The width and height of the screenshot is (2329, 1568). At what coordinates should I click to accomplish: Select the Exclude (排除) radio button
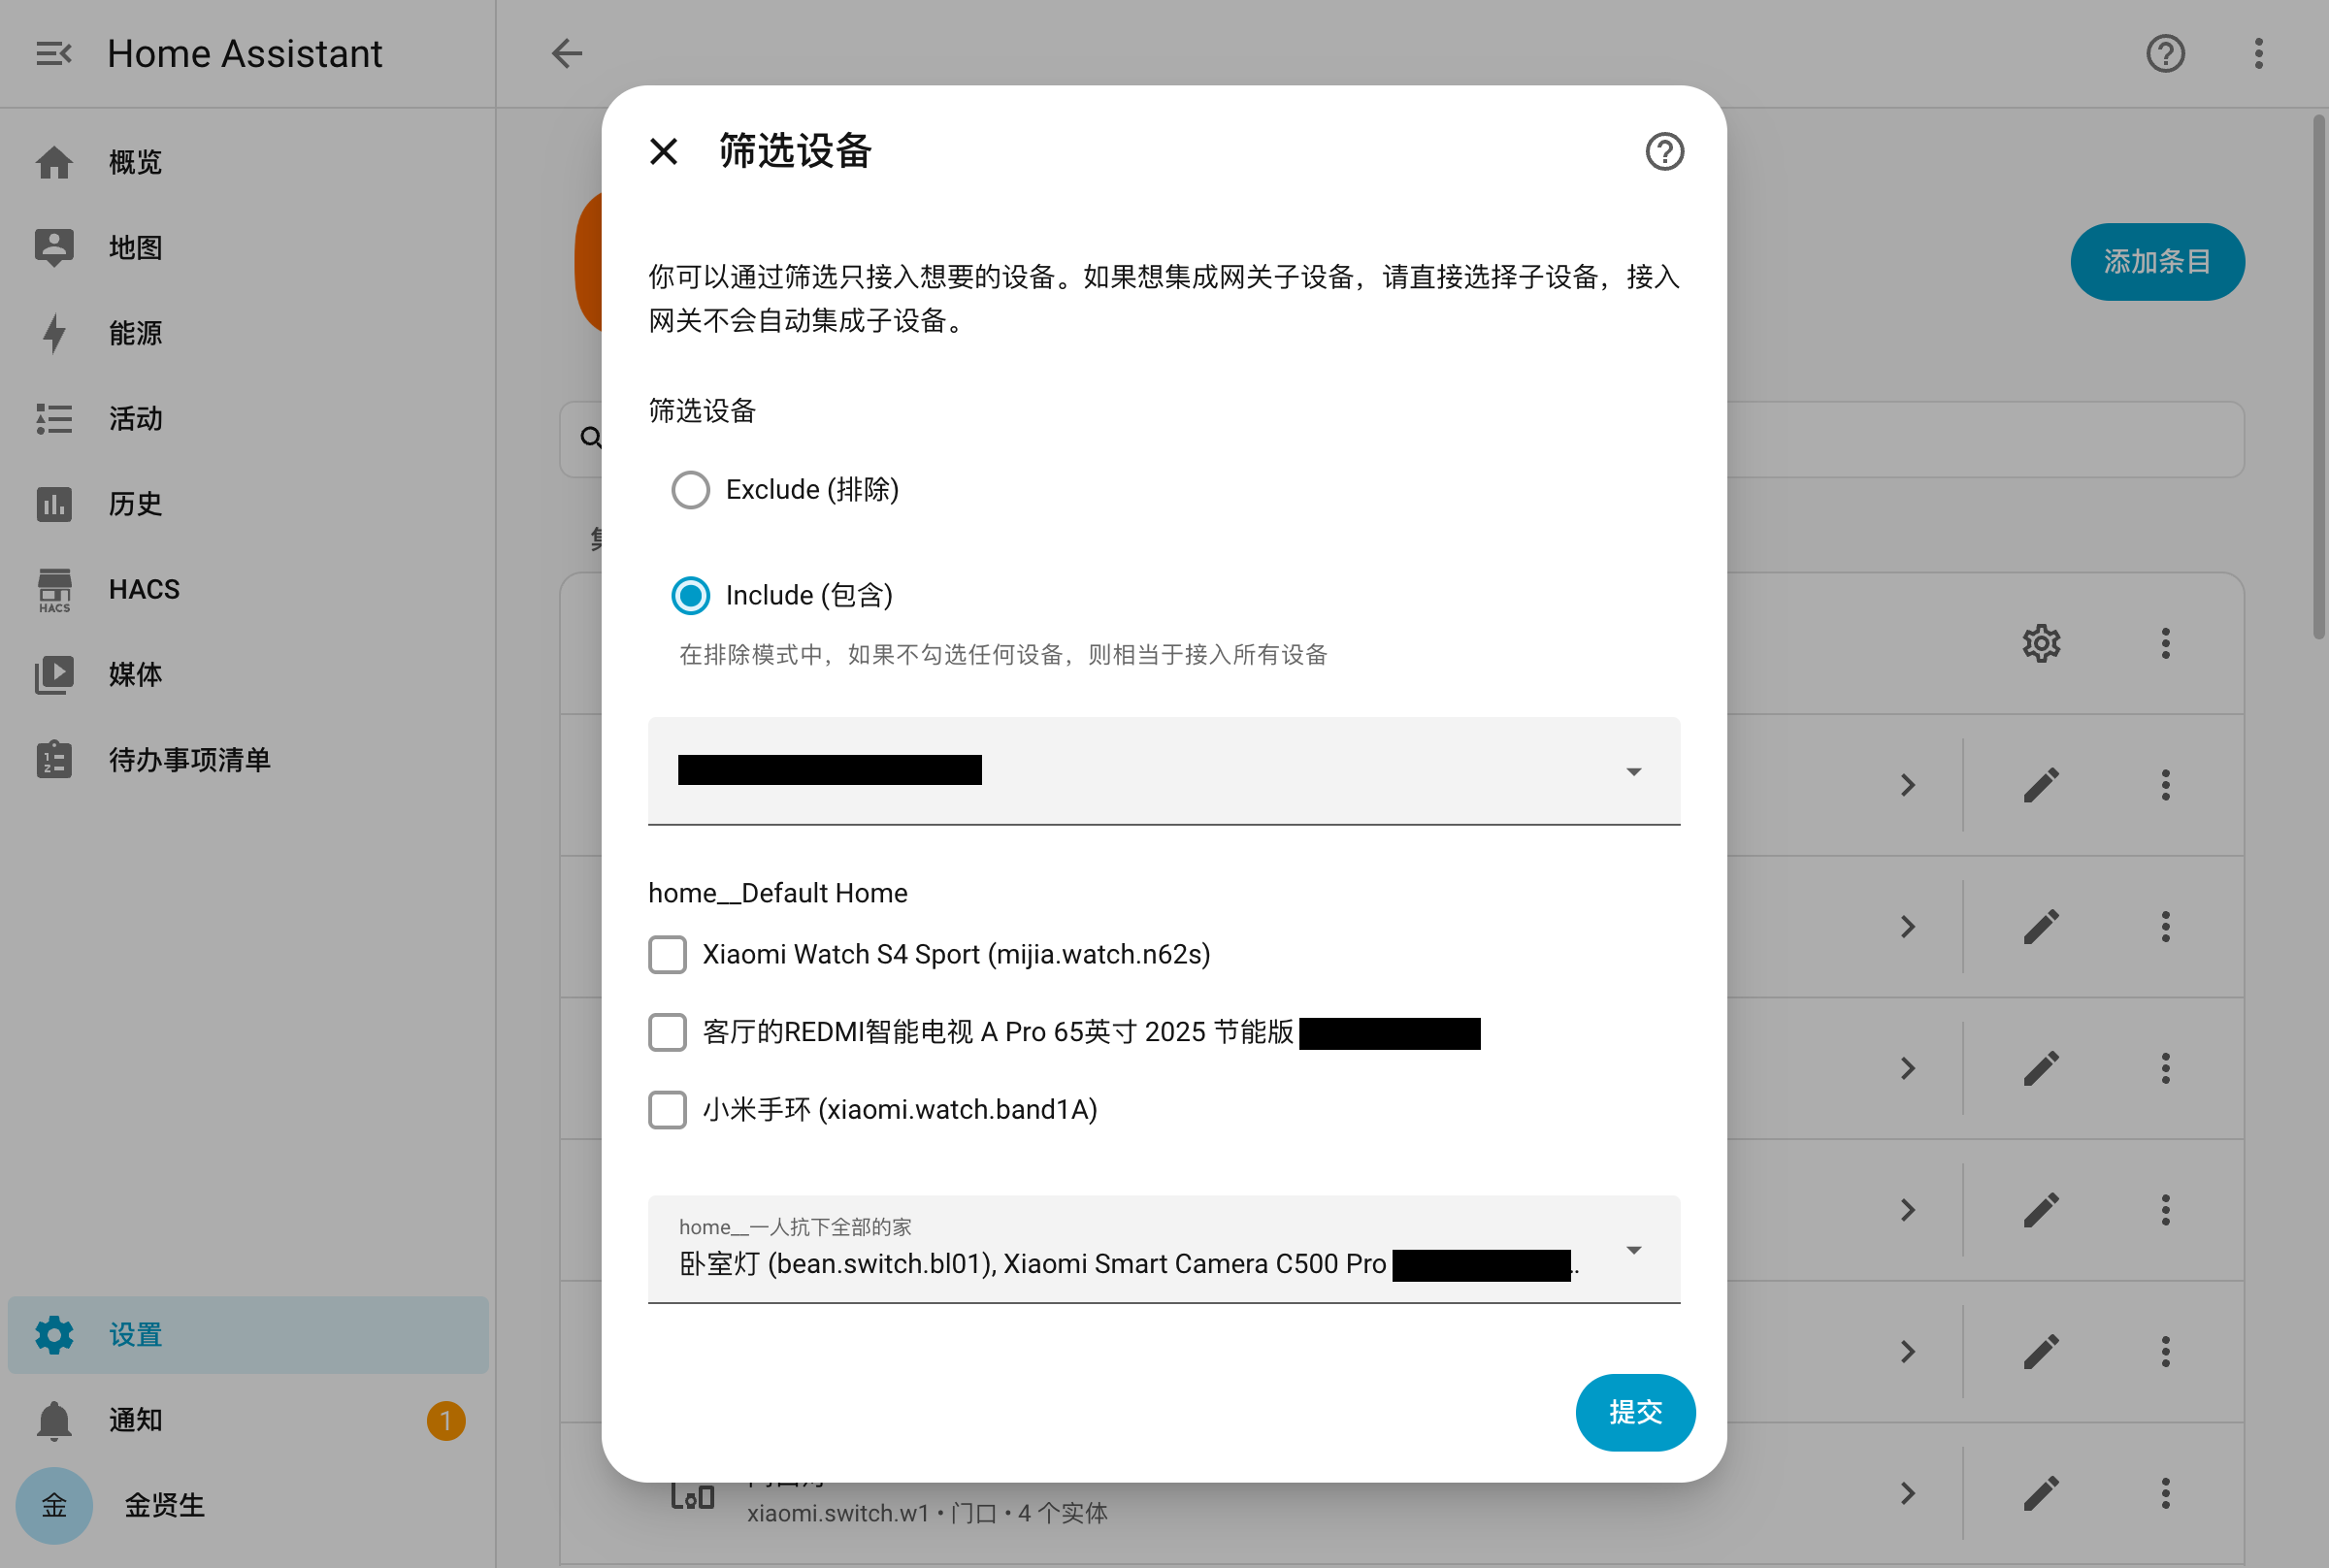690,490
